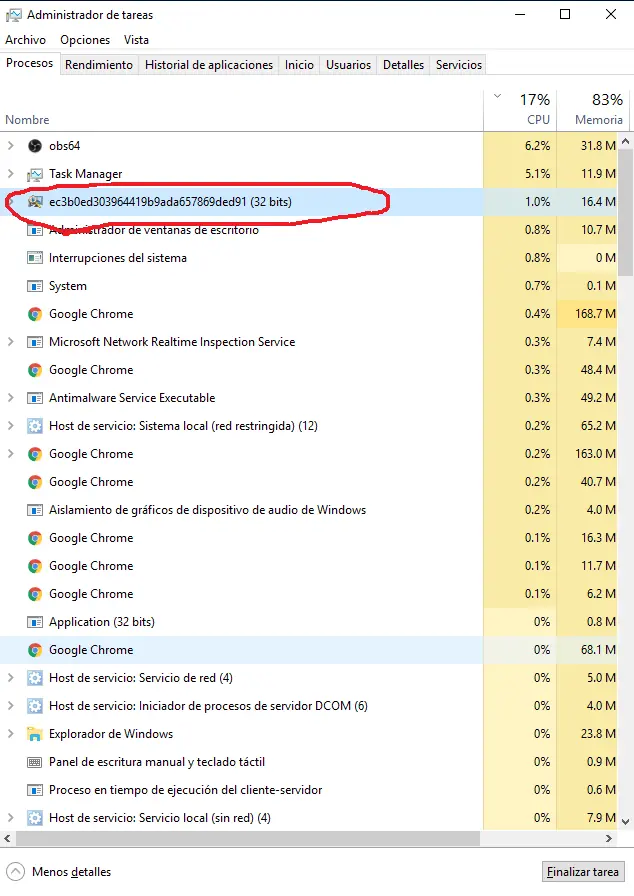Click the Aislamiento de gráficos de dispositivo icon

click(x=35, y=510)
